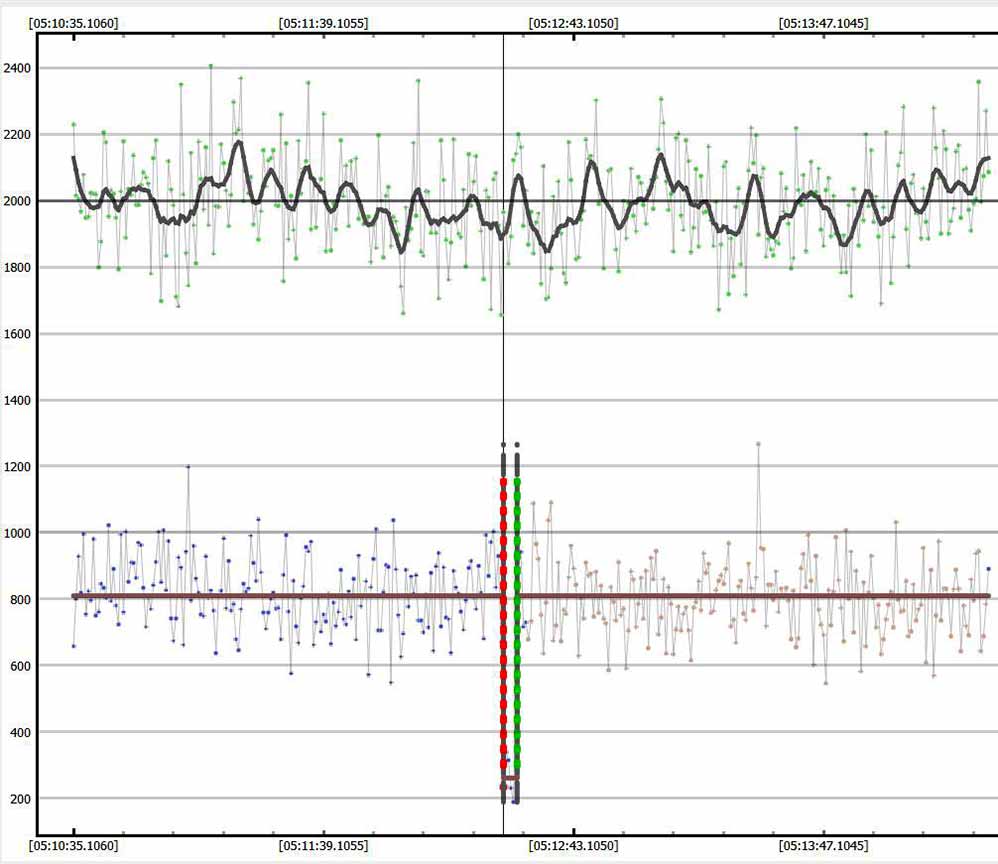Click the 2200 y-axis label
Image resolution: width=998 pixels, height=864 pixels.
click(17, 135)
